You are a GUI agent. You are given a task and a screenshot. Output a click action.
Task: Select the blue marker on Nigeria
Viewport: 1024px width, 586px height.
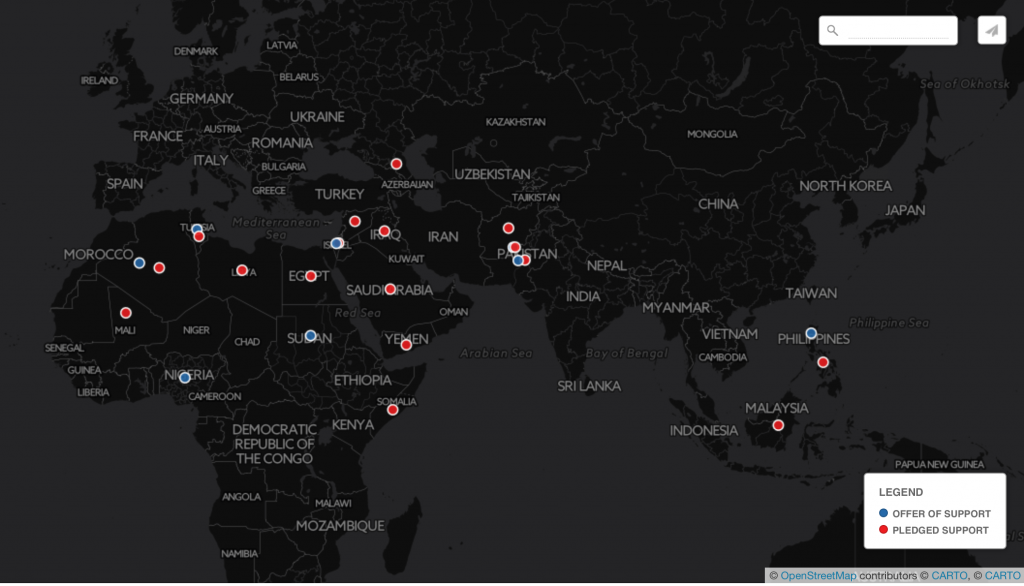[185, 378]
